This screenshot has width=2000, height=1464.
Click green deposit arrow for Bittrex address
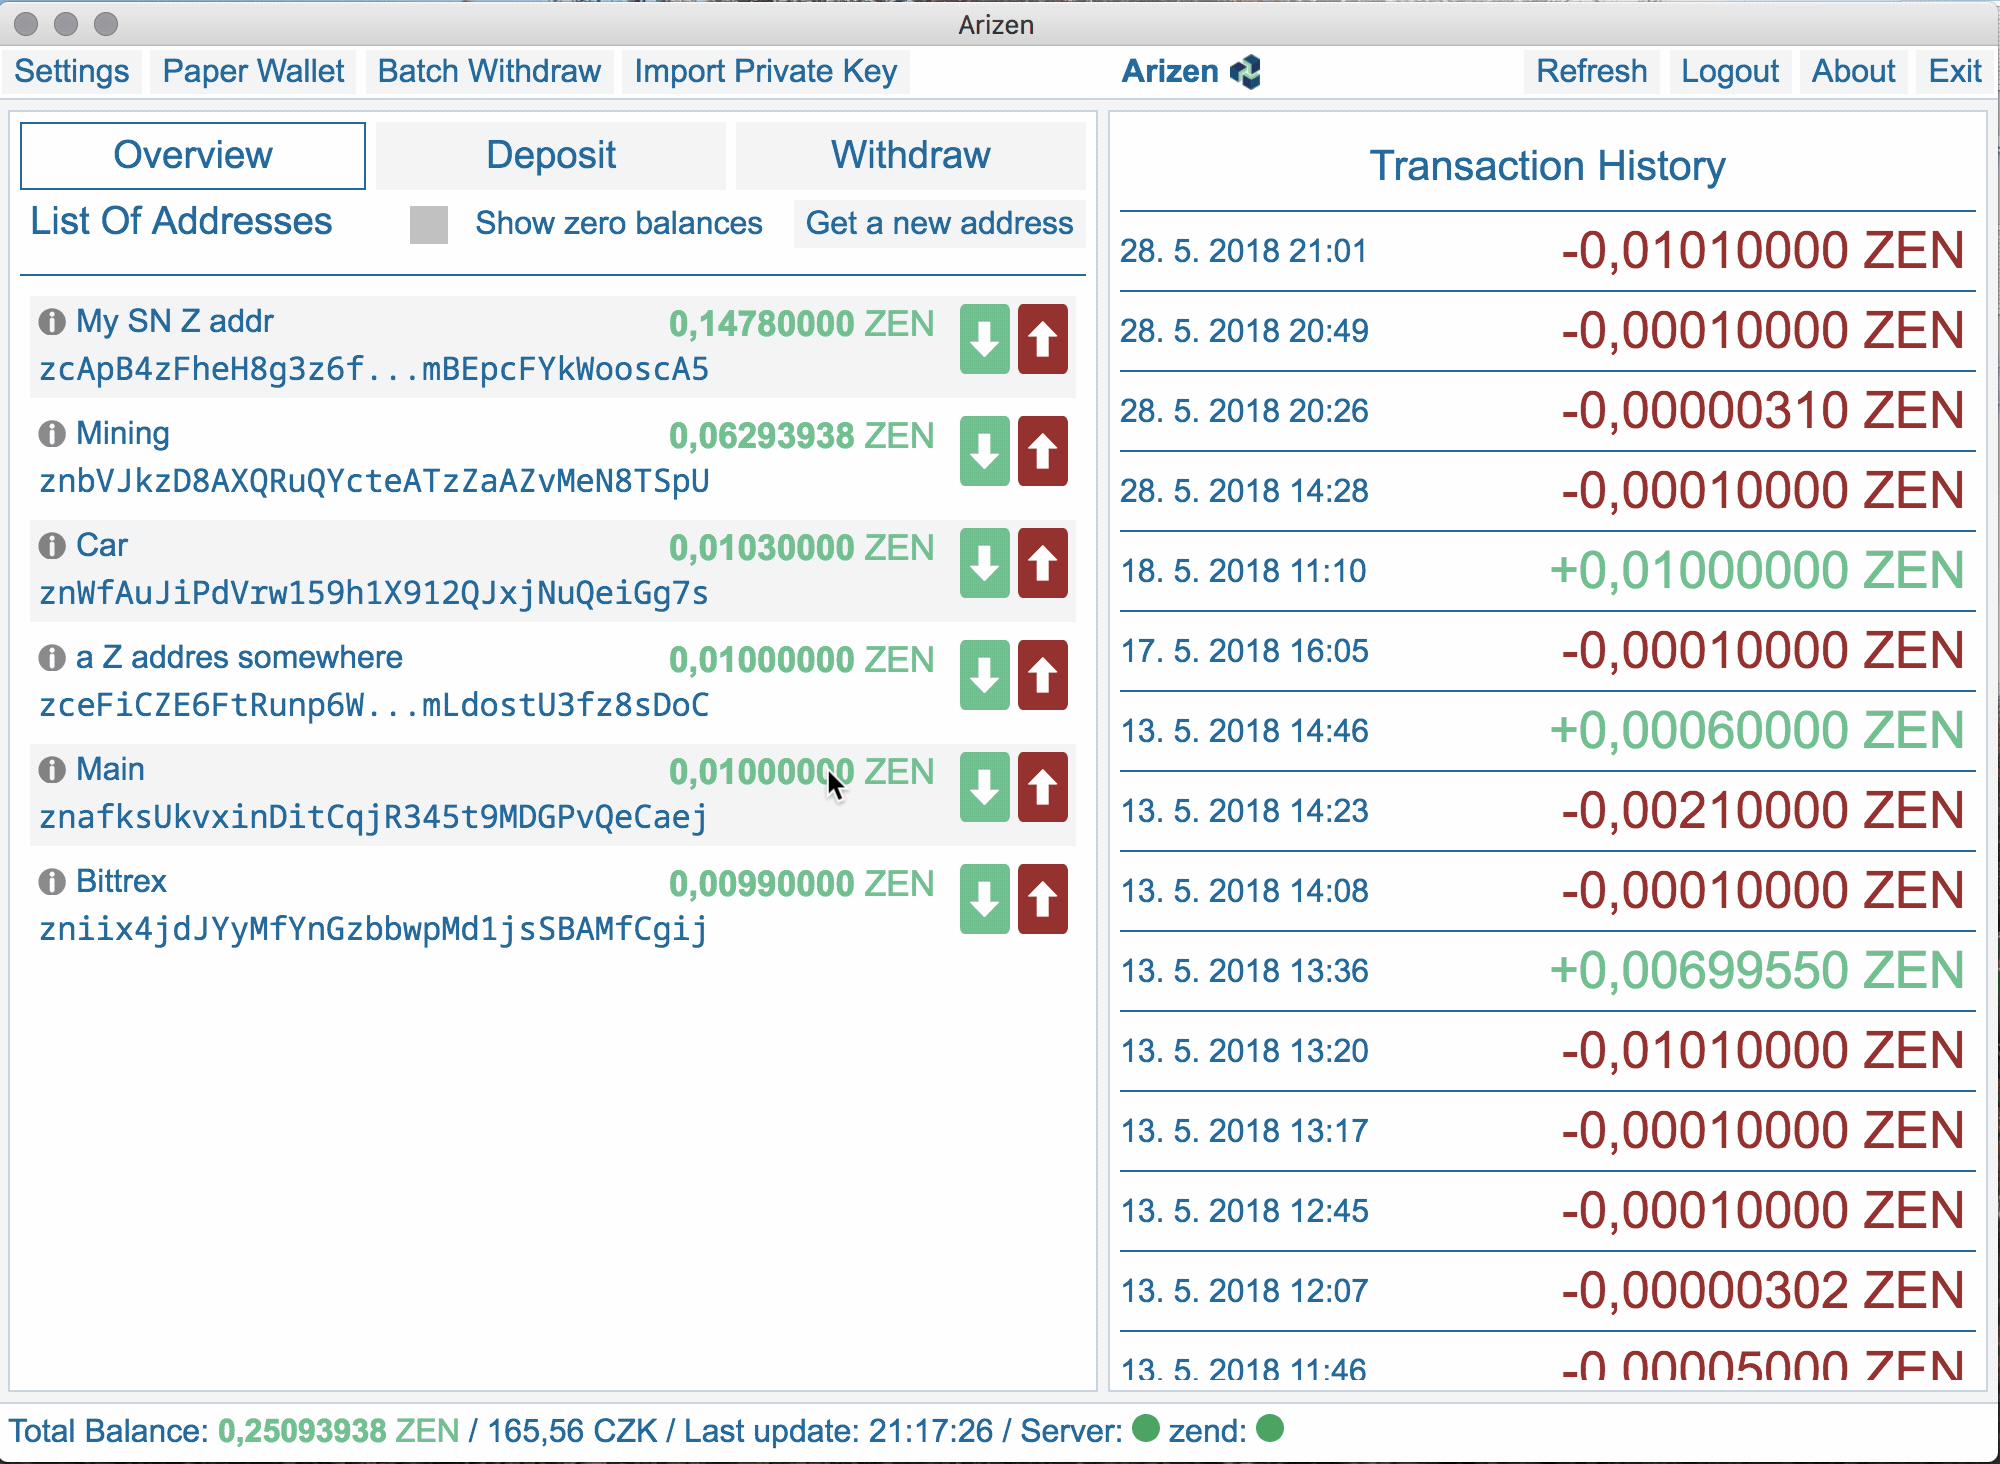point(984,900)
